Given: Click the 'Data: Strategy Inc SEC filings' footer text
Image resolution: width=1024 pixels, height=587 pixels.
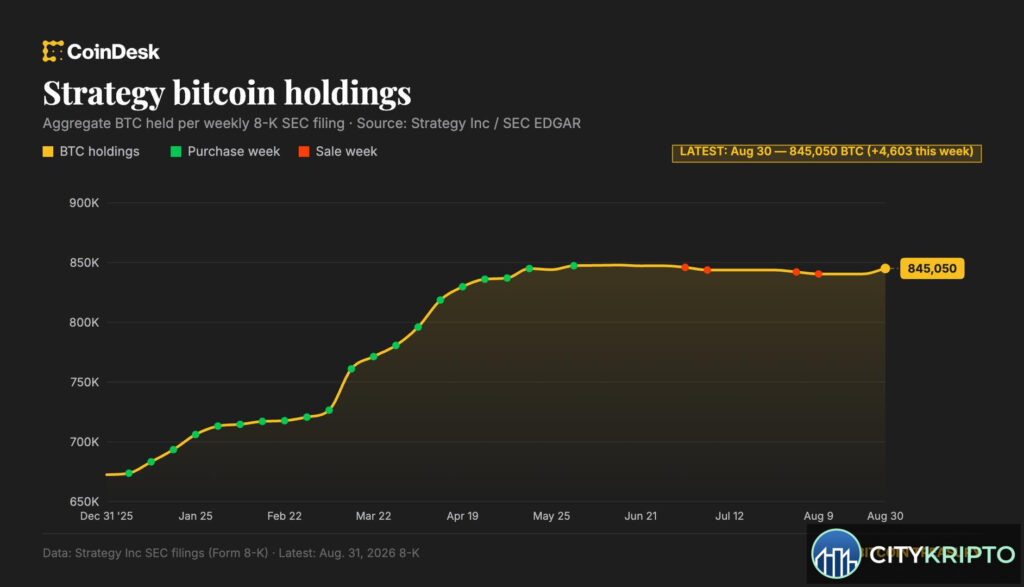Looking at the screenshot, I should click(x=231, y=553).
